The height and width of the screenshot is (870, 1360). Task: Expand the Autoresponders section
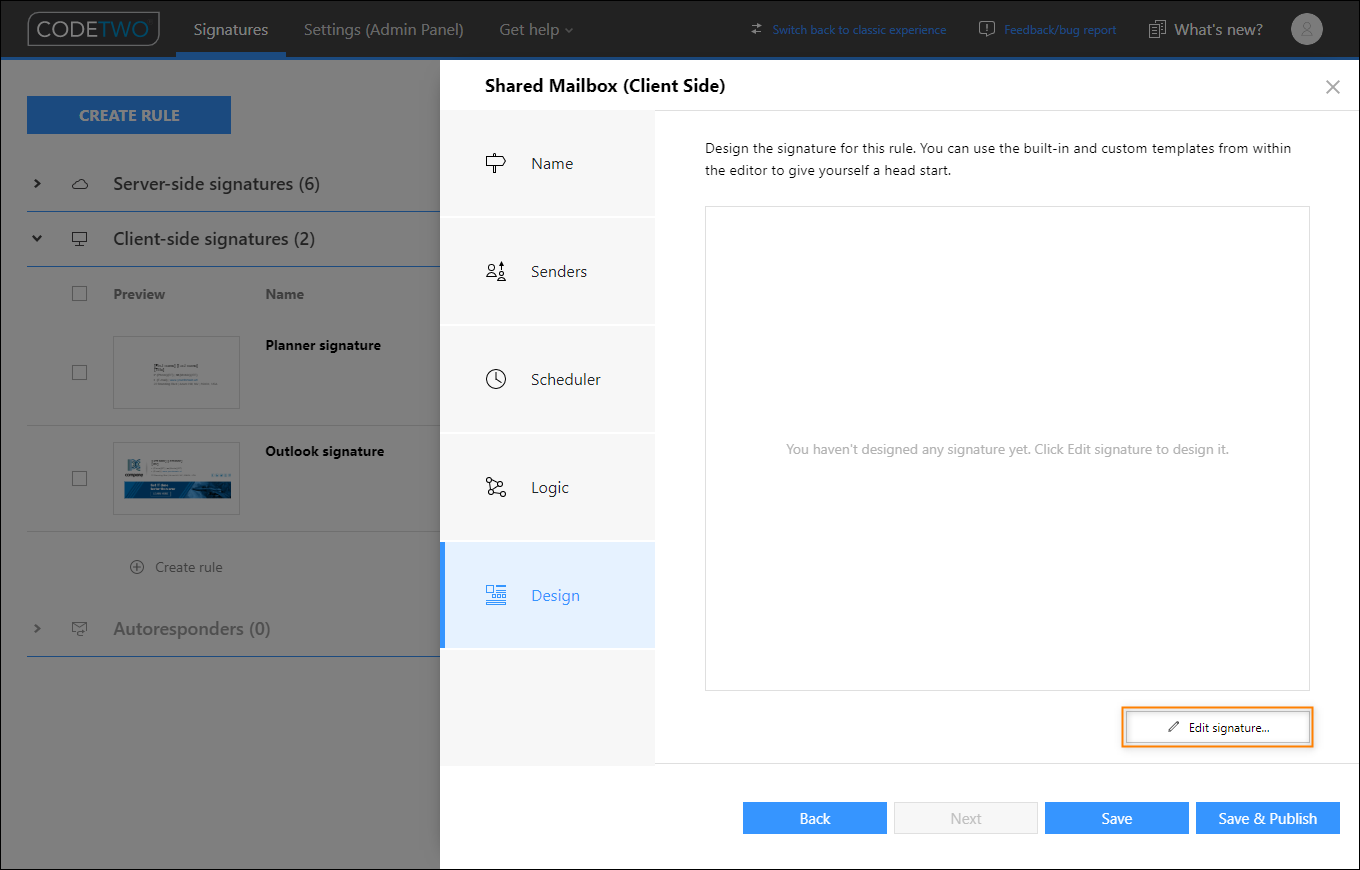point(37,629)
